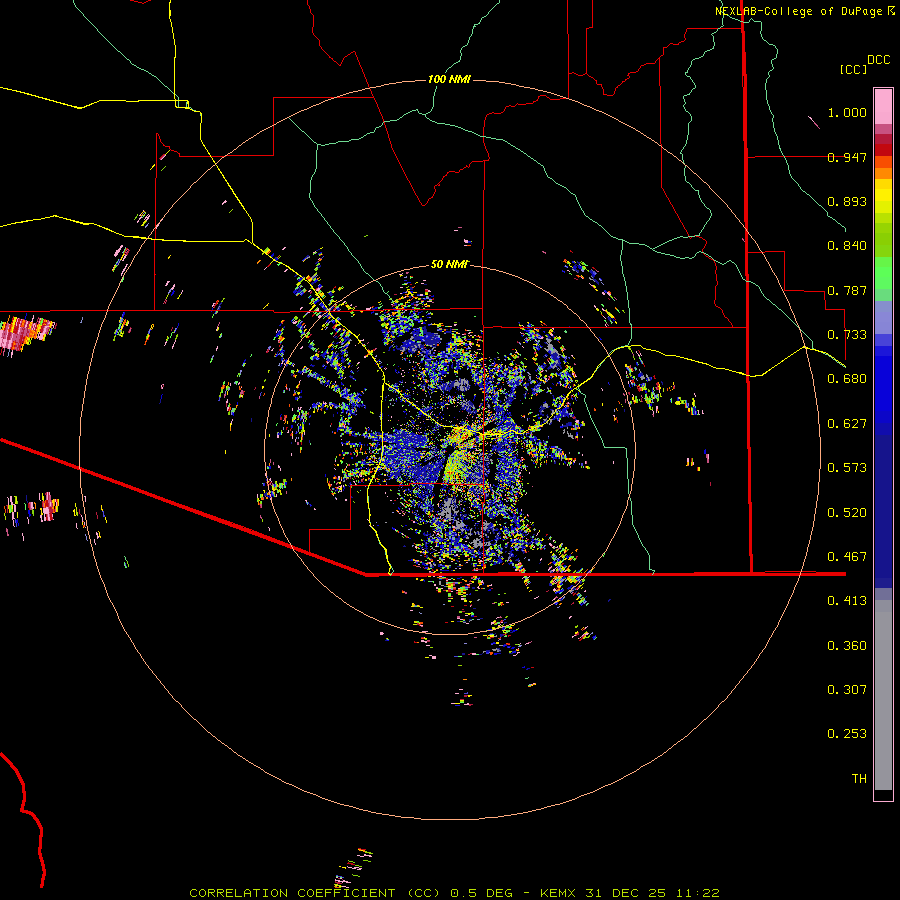Click the 0.733 scale value
Screen dimensions: 900x900
click(847, 335)
